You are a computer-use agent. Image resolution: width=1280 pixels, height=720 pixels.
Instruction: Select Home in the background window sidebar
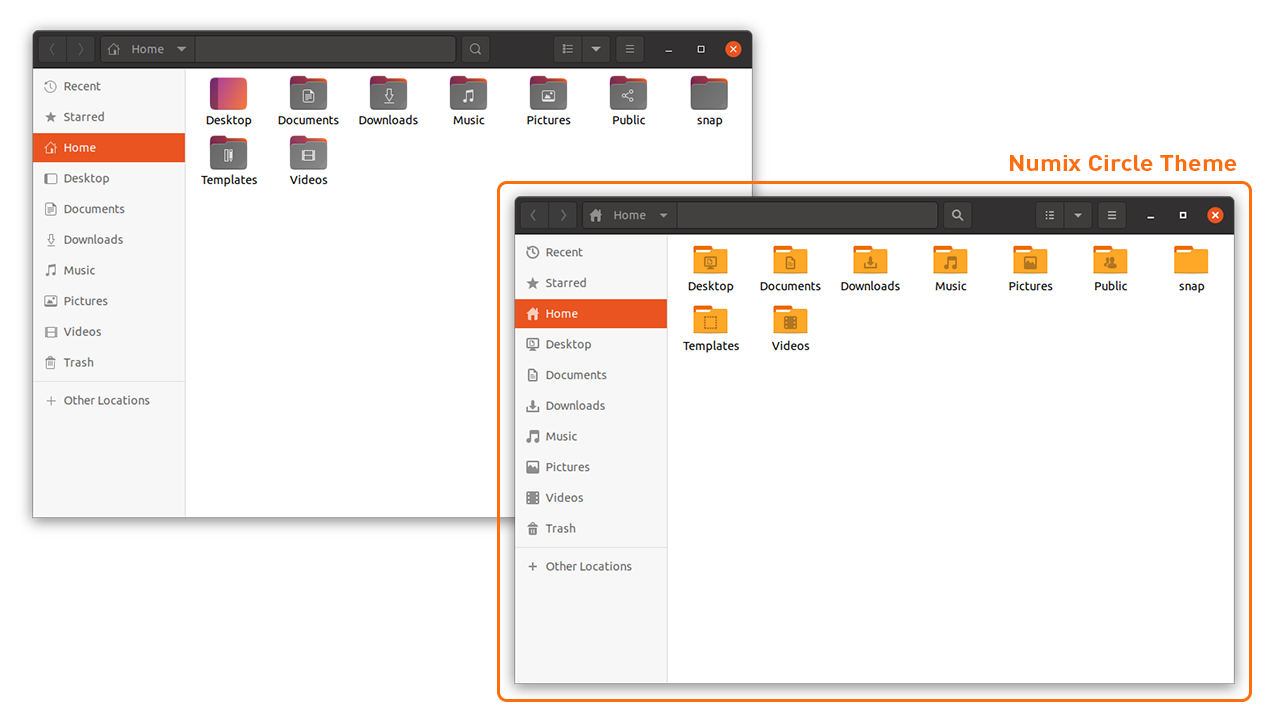pyautogui.click(x=109, y=148)
